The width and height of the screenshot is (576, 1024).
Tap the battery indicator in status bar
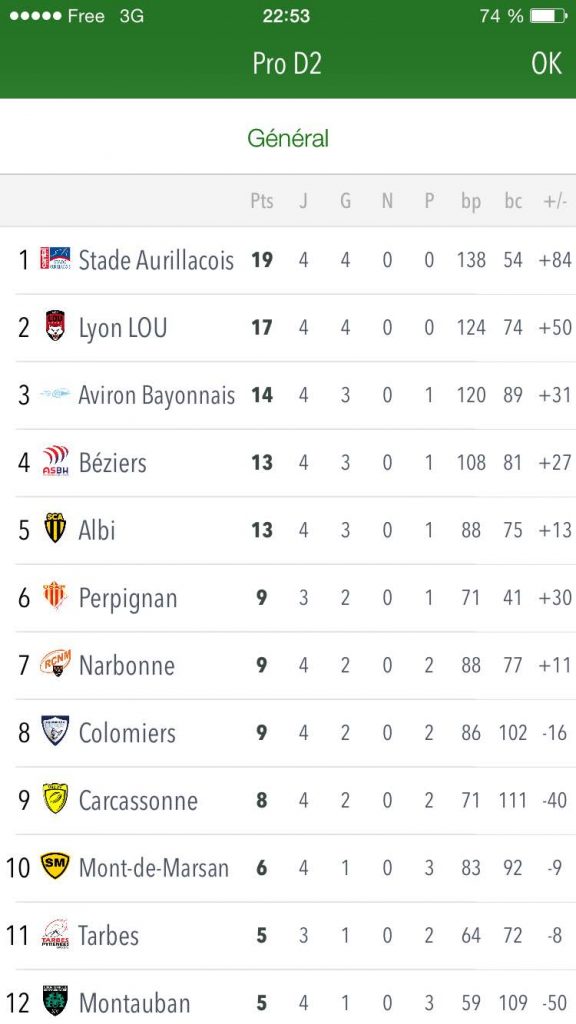(x=548, y=16)
